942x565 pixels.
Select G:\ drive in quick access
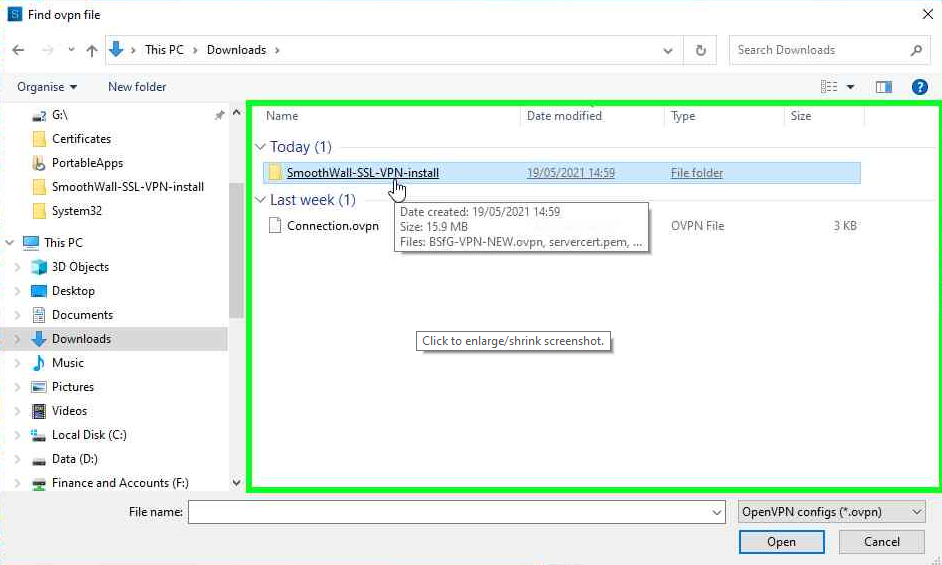point(59,115)
